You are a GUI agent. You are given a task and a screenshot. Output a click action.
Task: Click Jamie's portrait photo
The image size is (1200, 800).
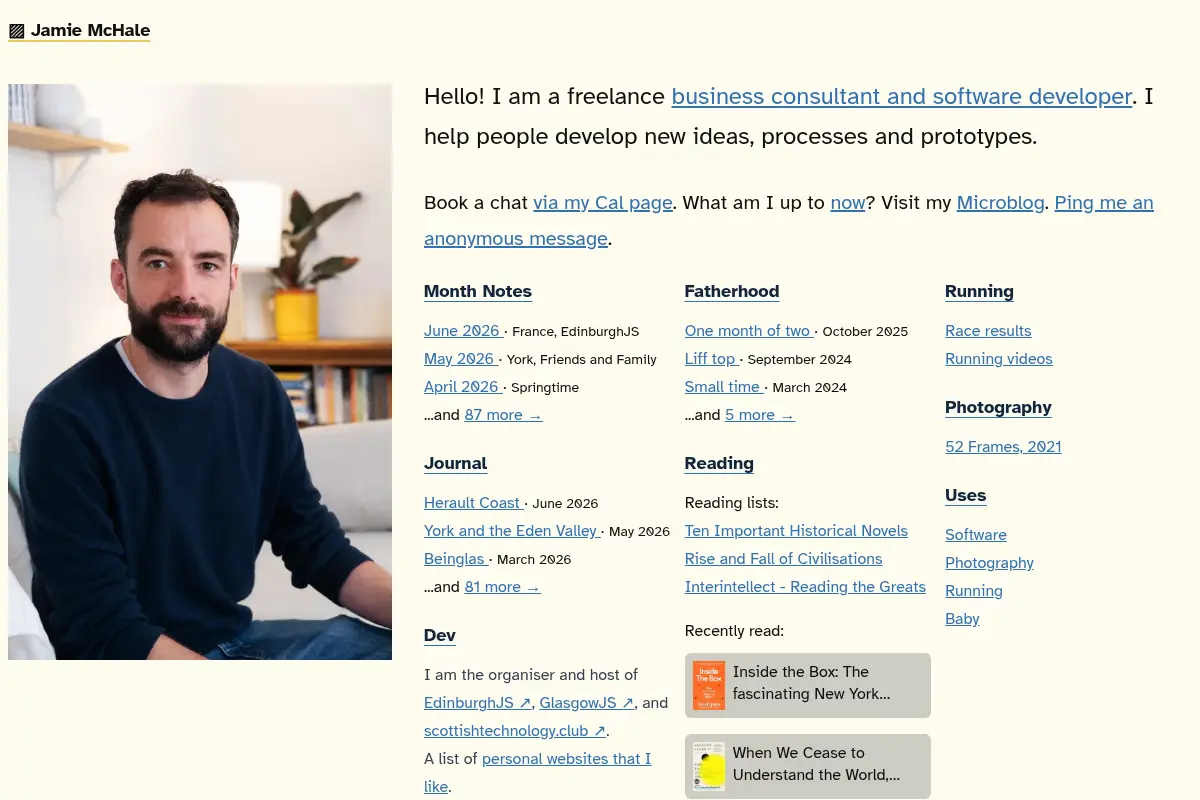200,372
